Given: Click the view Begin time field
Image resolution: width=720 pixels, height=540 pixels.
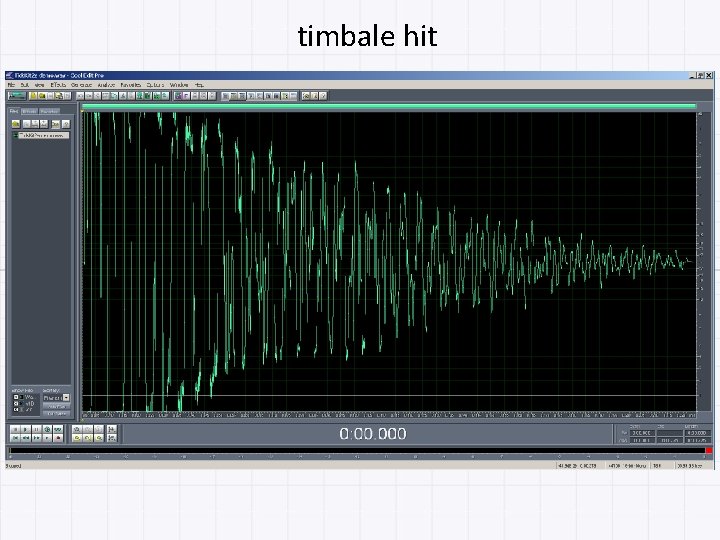Looking at the screenshot, I should pyautogui.click(x=642, y=440).
